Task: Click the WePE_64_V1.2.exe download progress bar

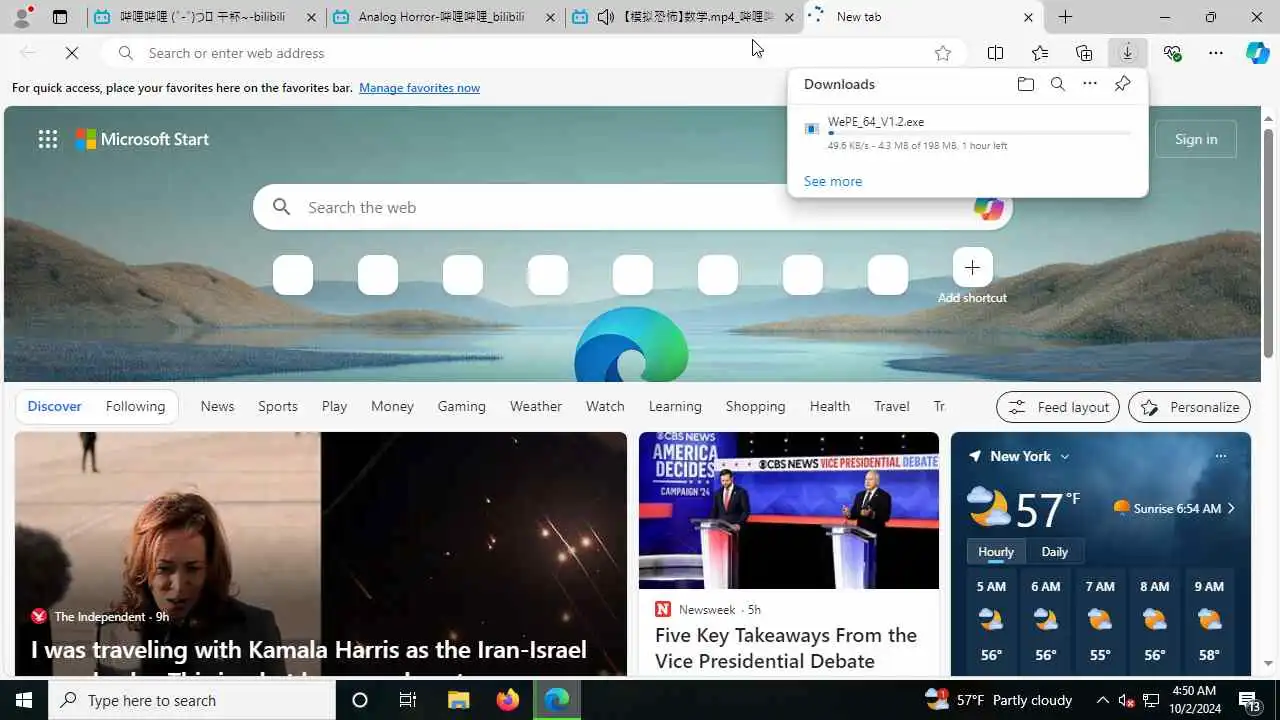Action: pyautogui.click(x=980, y=133)
